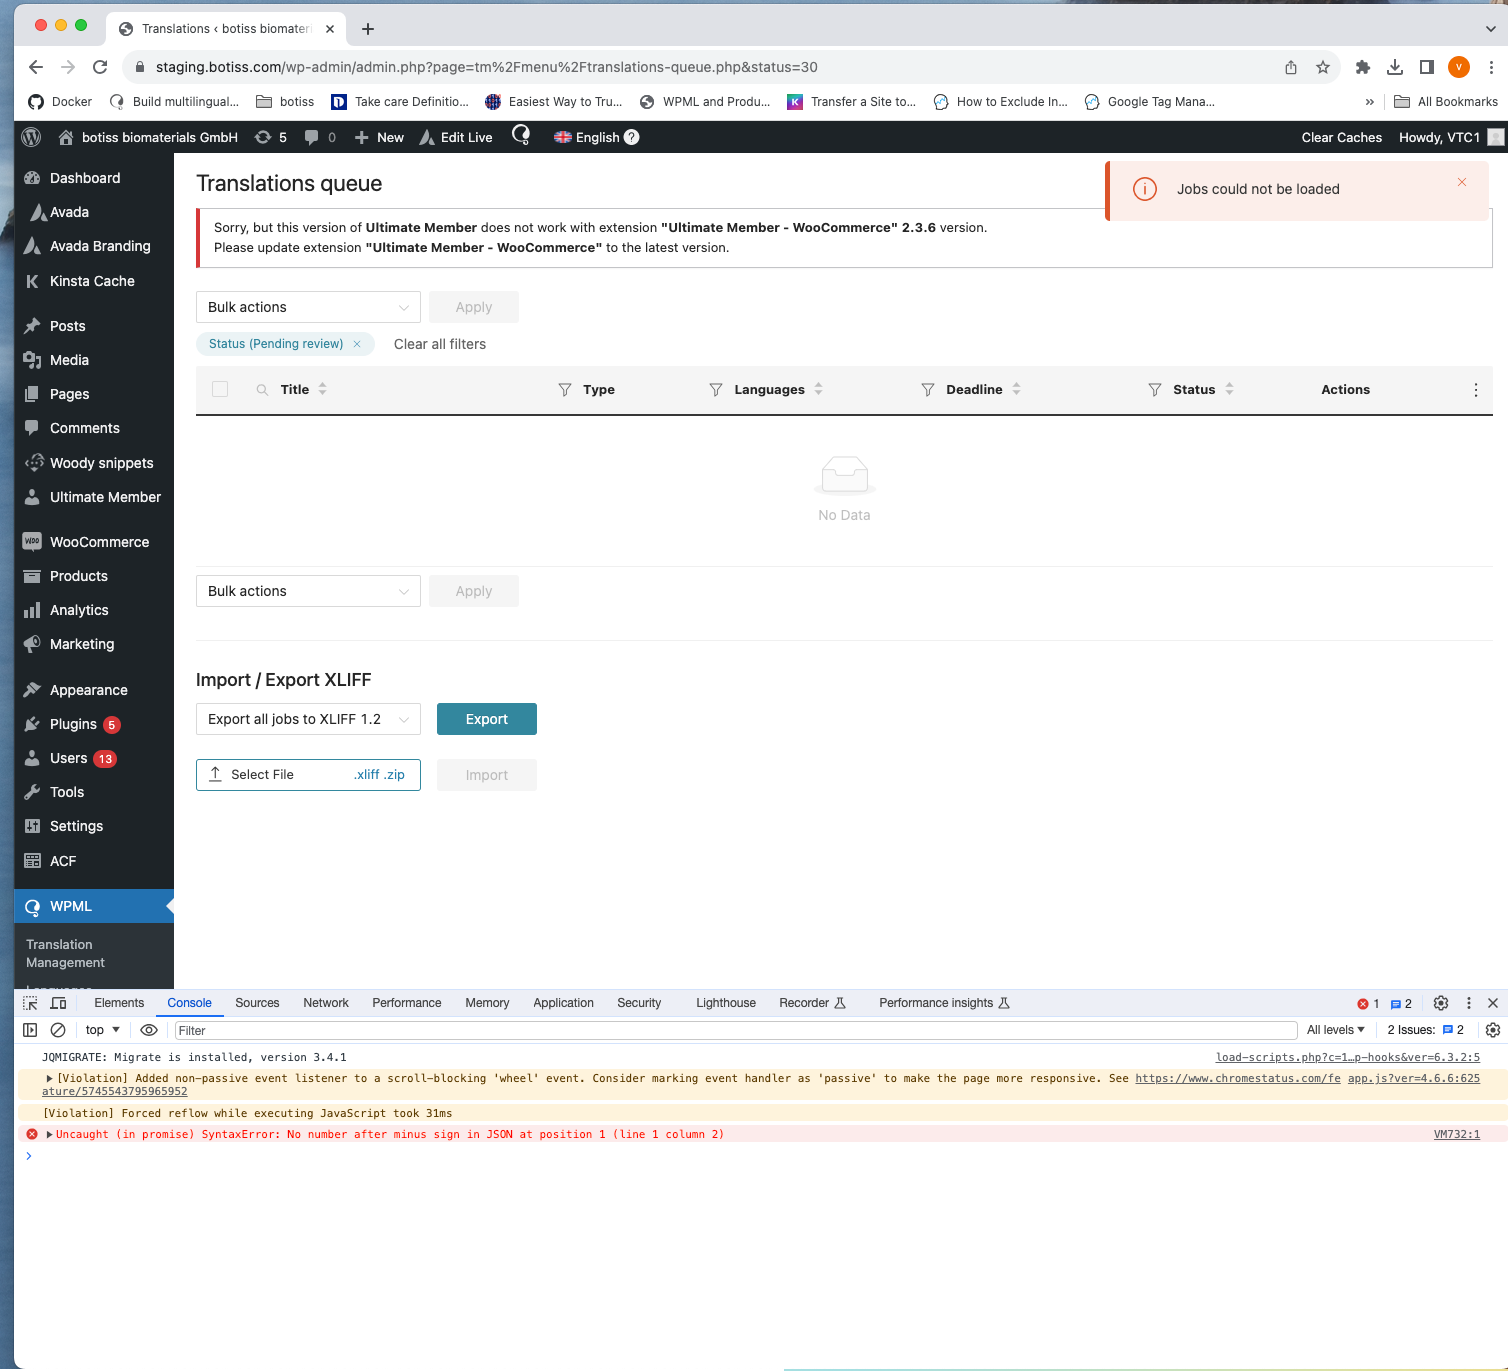This screenshot has width=1508, height=1371.
Task: Open console settings gear beside Issues
Action: click(1493, 1030)
